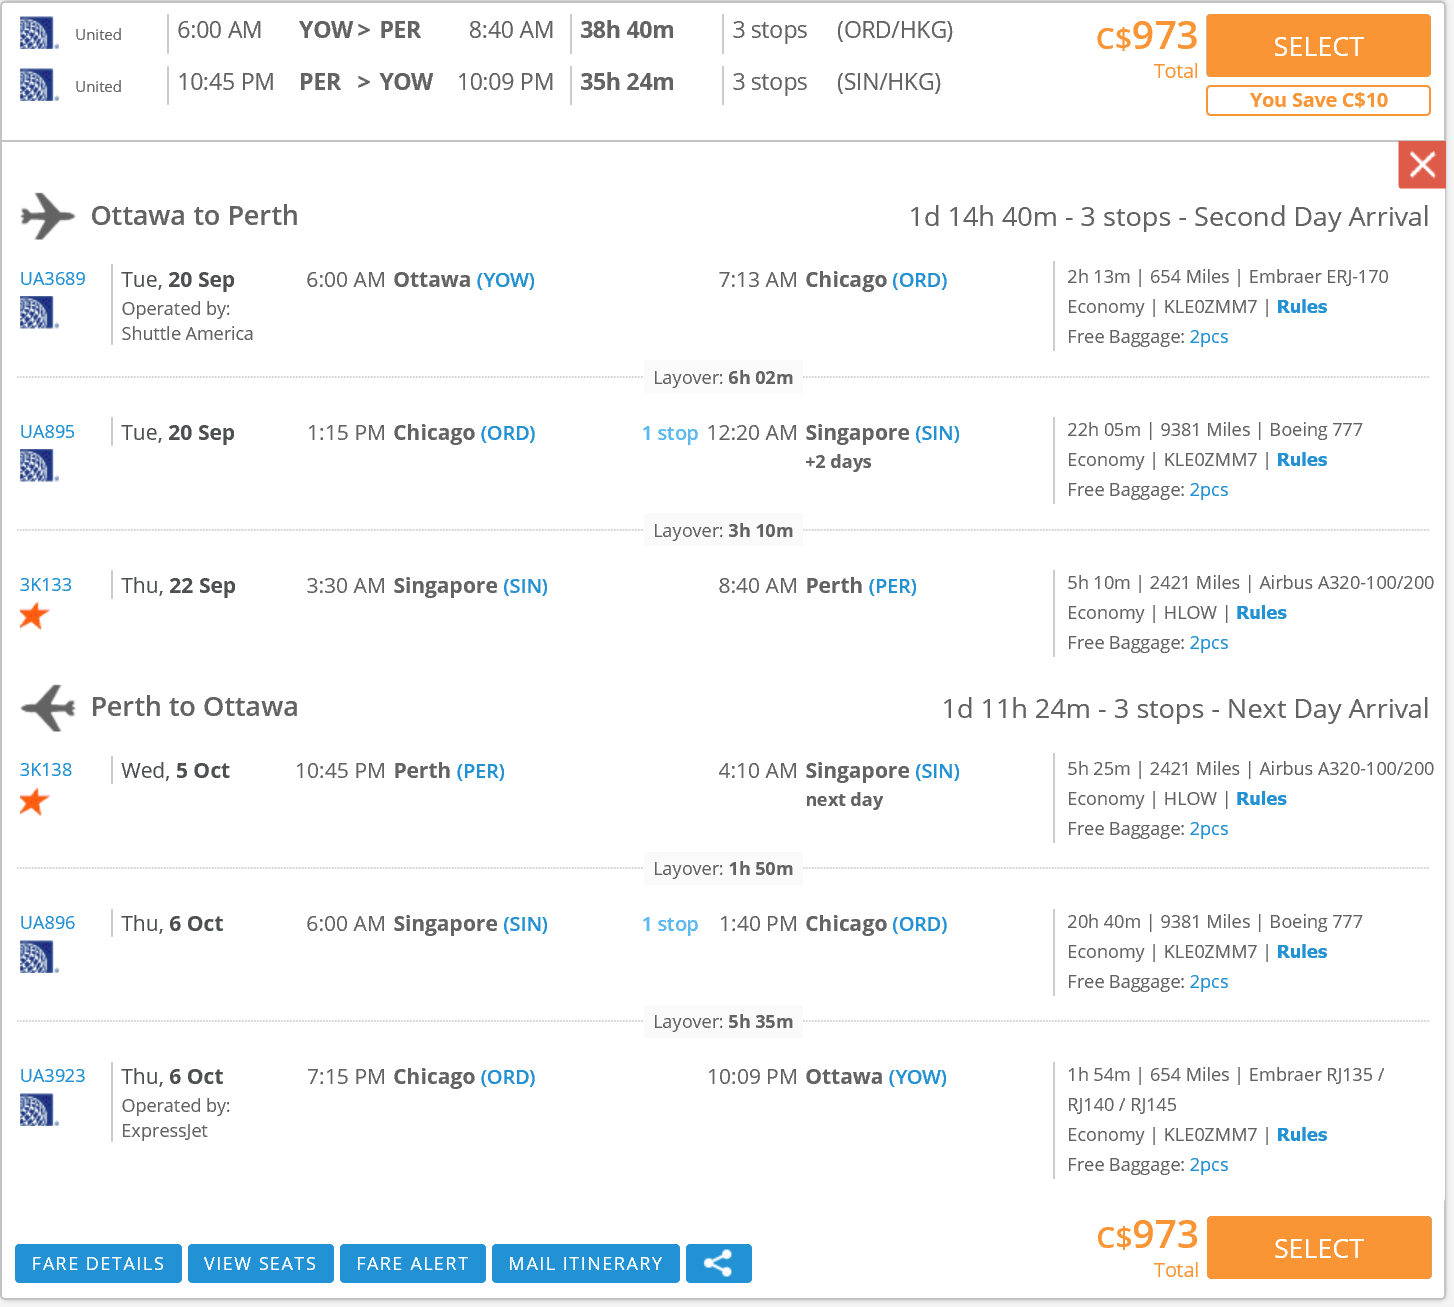Click the departing airplane icon for Ottawa to Perth
The width and height of the screenshot is (1454, 1307).
point(47,216)
